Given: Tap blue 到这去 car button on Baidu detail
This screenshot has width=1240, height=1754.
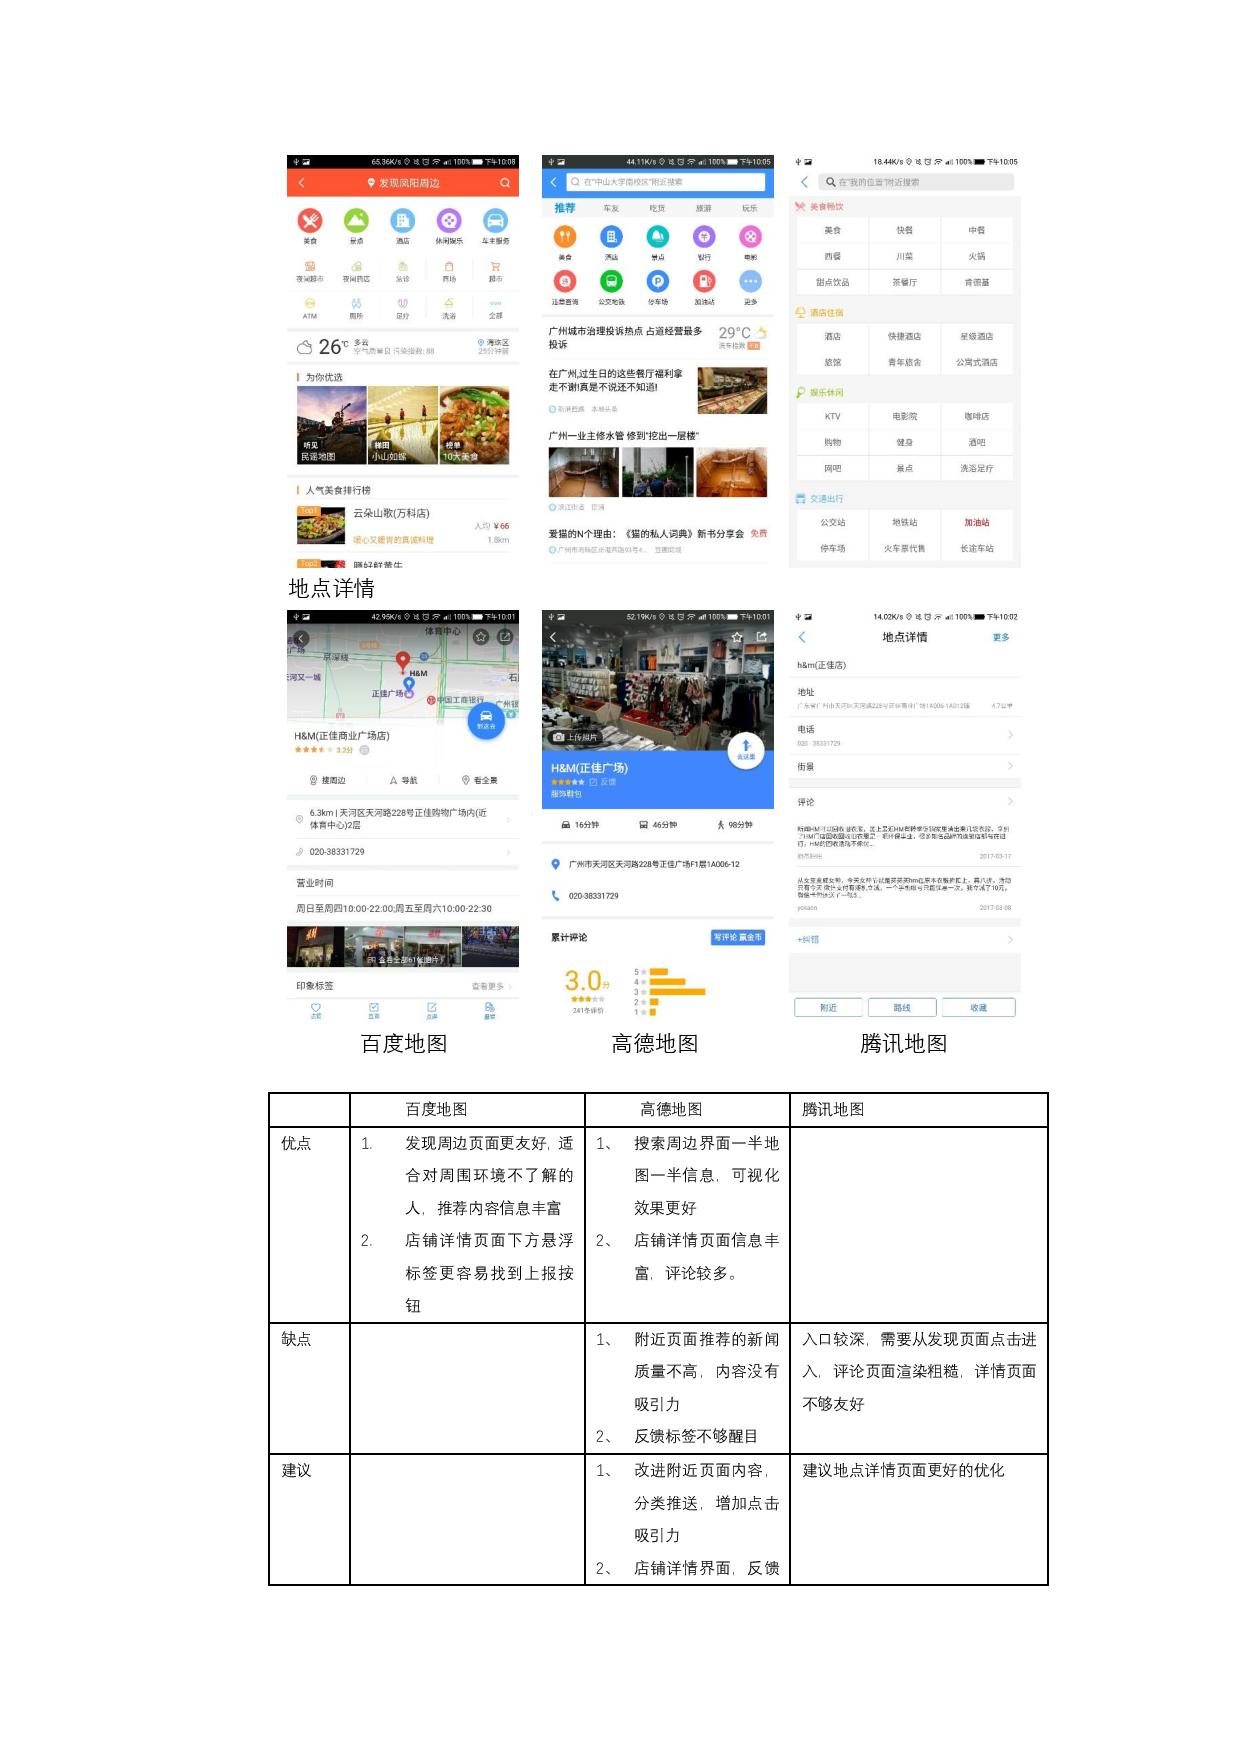Looking at the screenshot, I should pos(486,719).
